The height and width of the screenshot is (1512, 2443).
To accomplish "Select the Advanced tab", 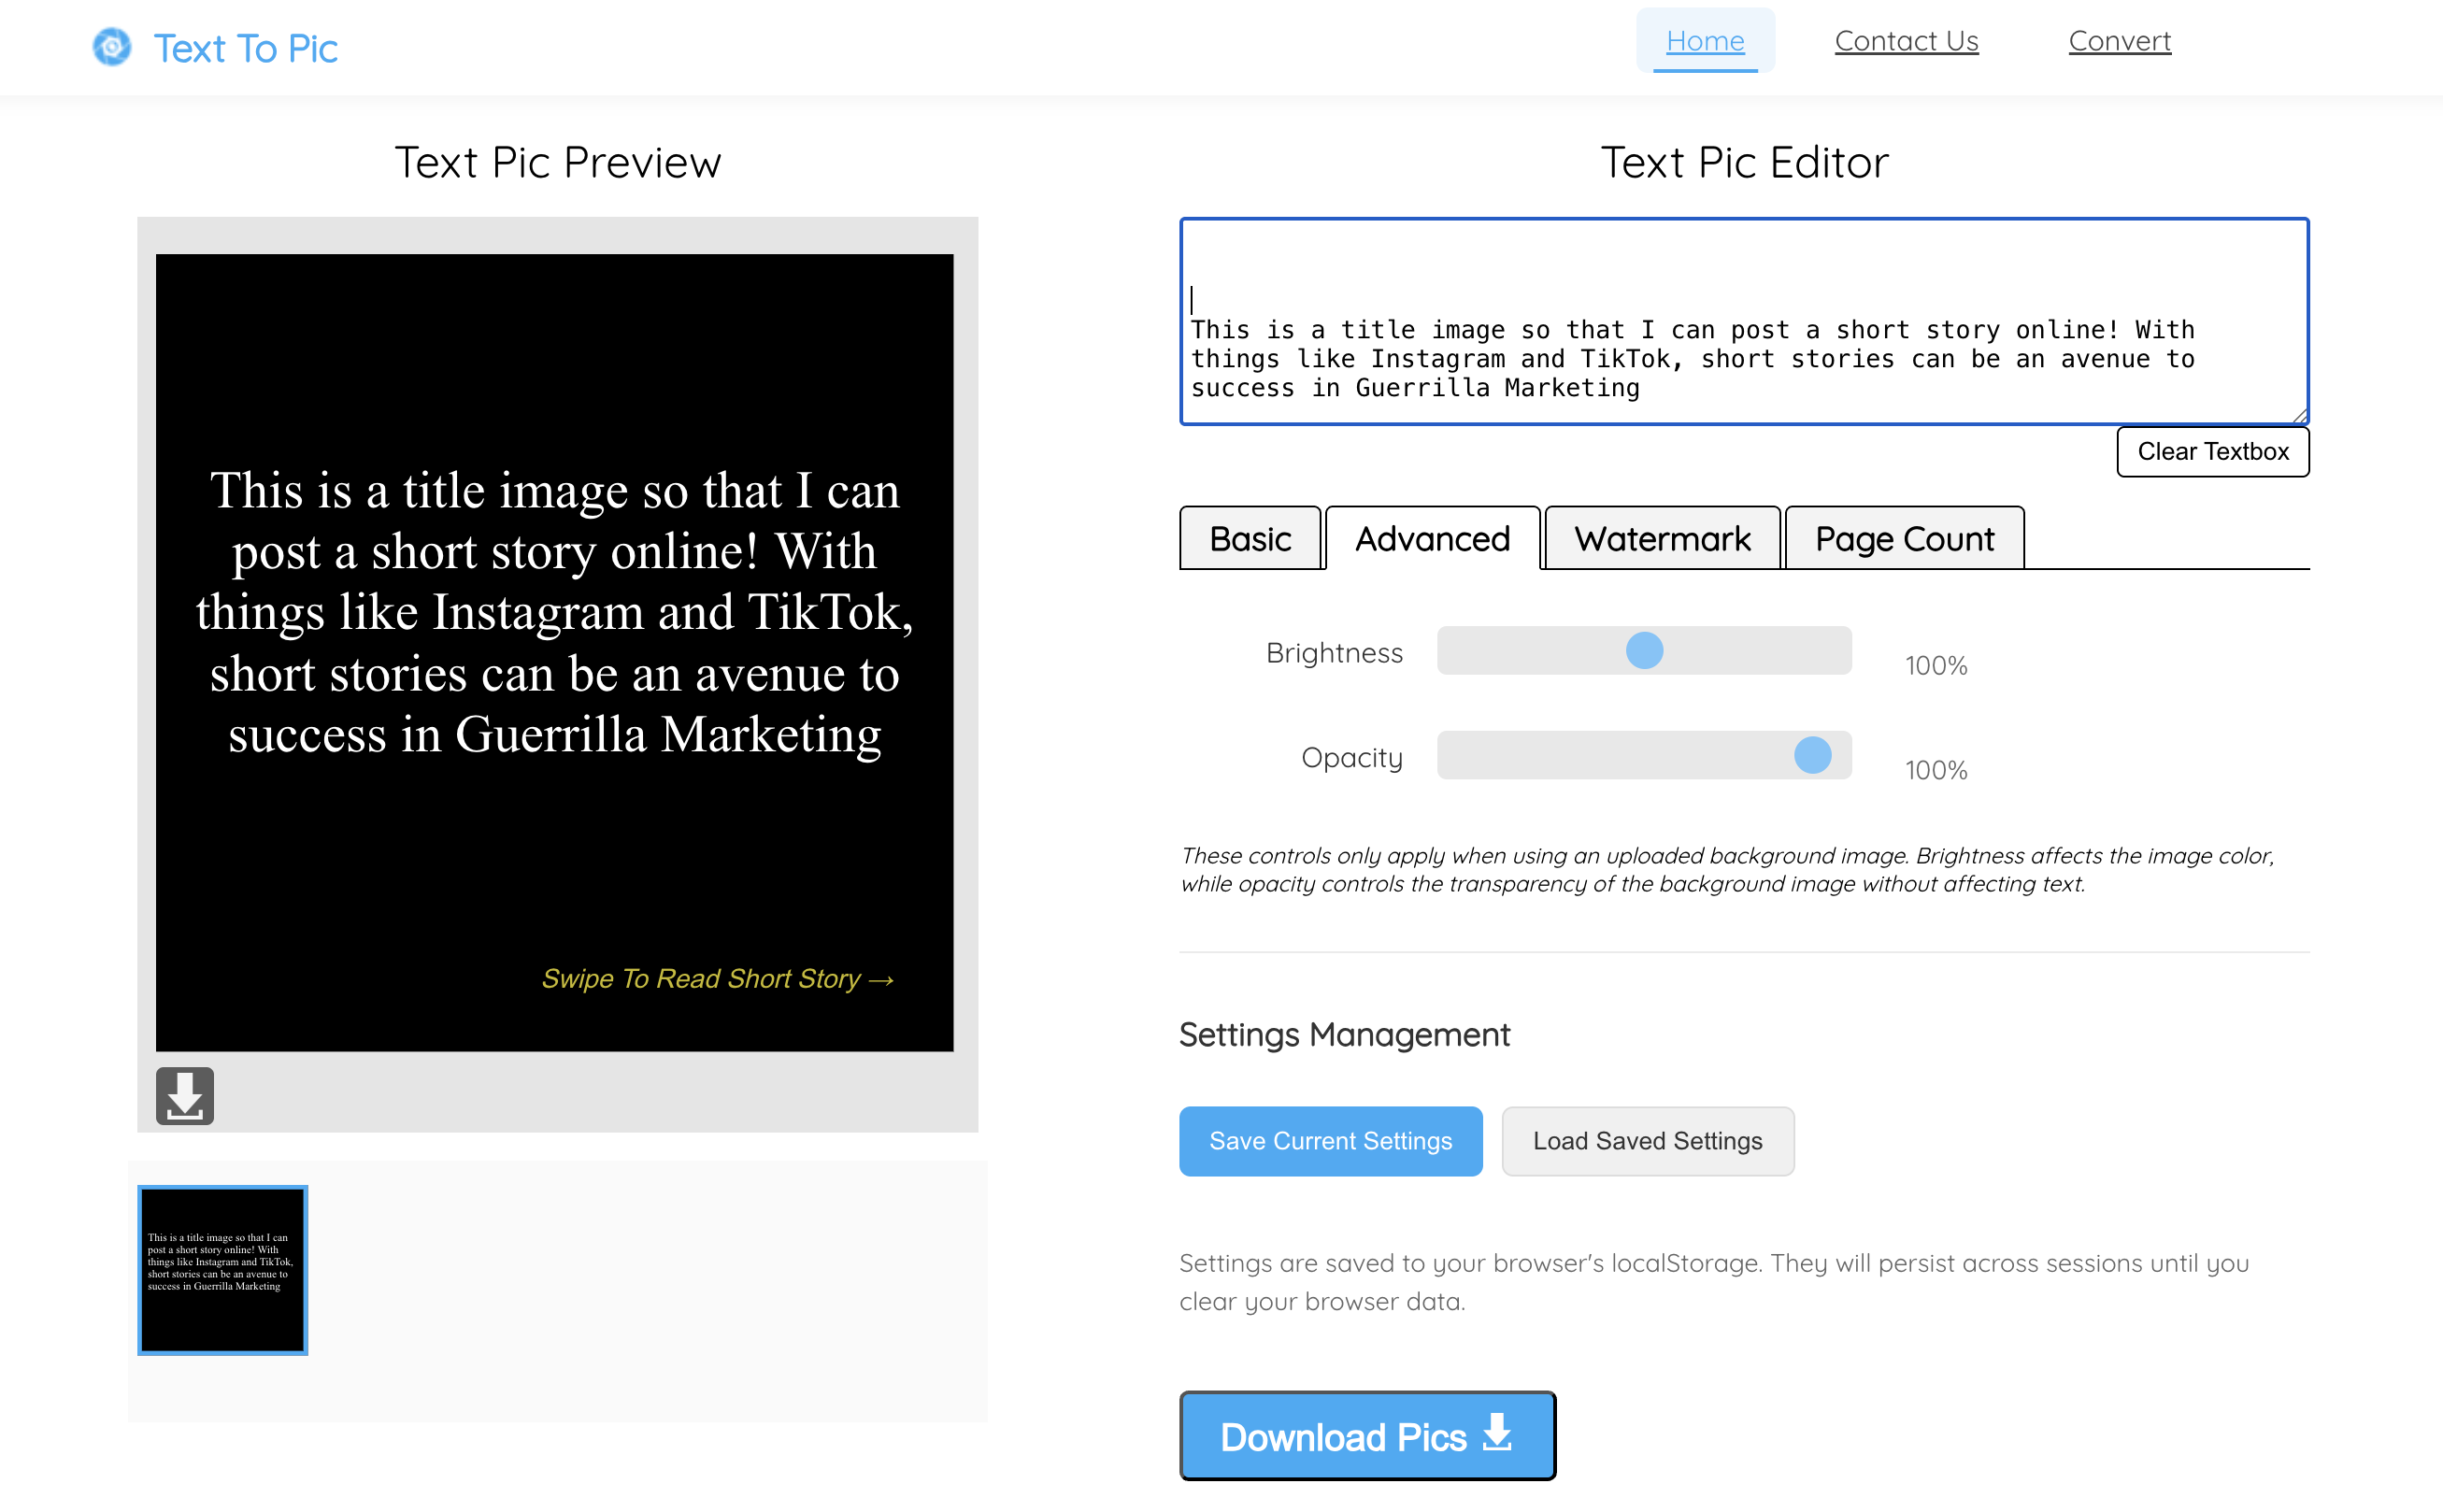I will [x=1432, y=538].
